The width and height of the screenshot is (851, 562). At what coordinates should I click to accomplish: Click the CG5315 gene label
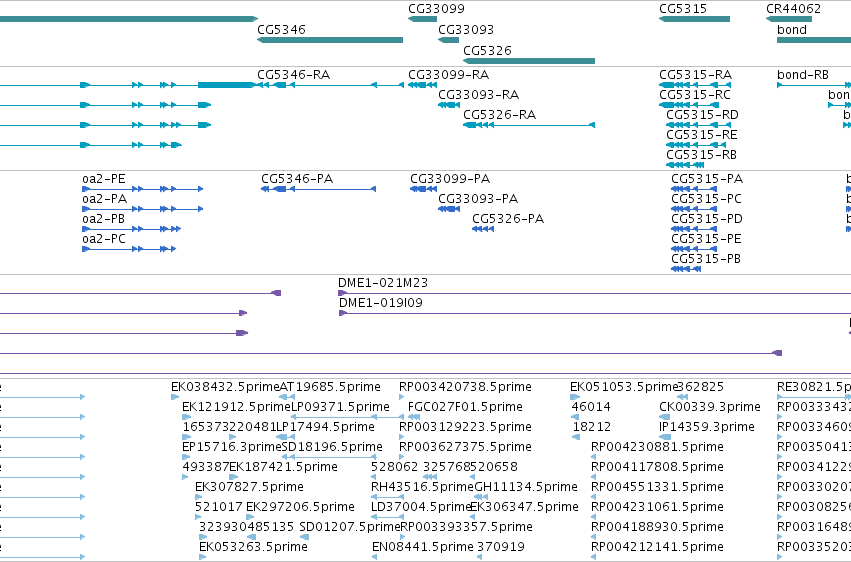coord(683,9)
